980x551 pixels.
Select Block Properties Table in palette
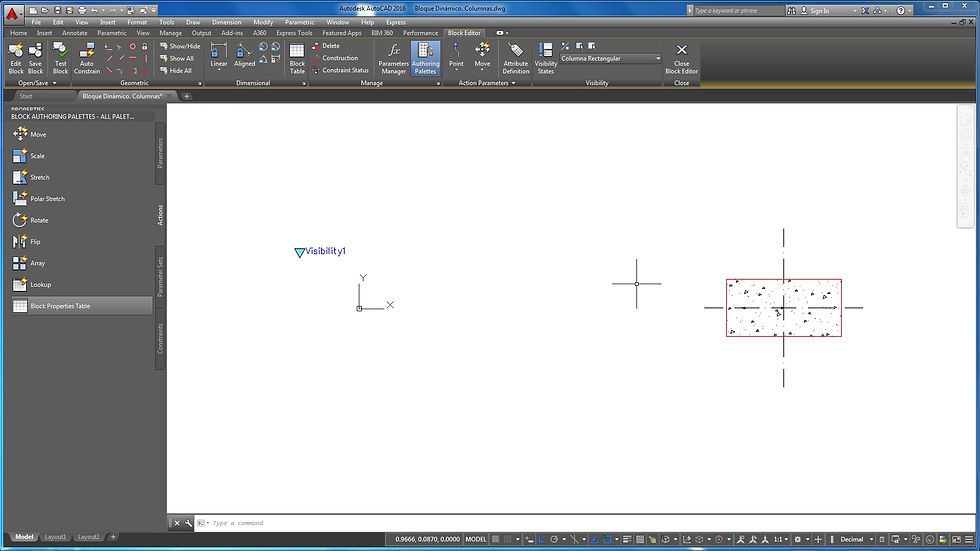tap(81, 306)
